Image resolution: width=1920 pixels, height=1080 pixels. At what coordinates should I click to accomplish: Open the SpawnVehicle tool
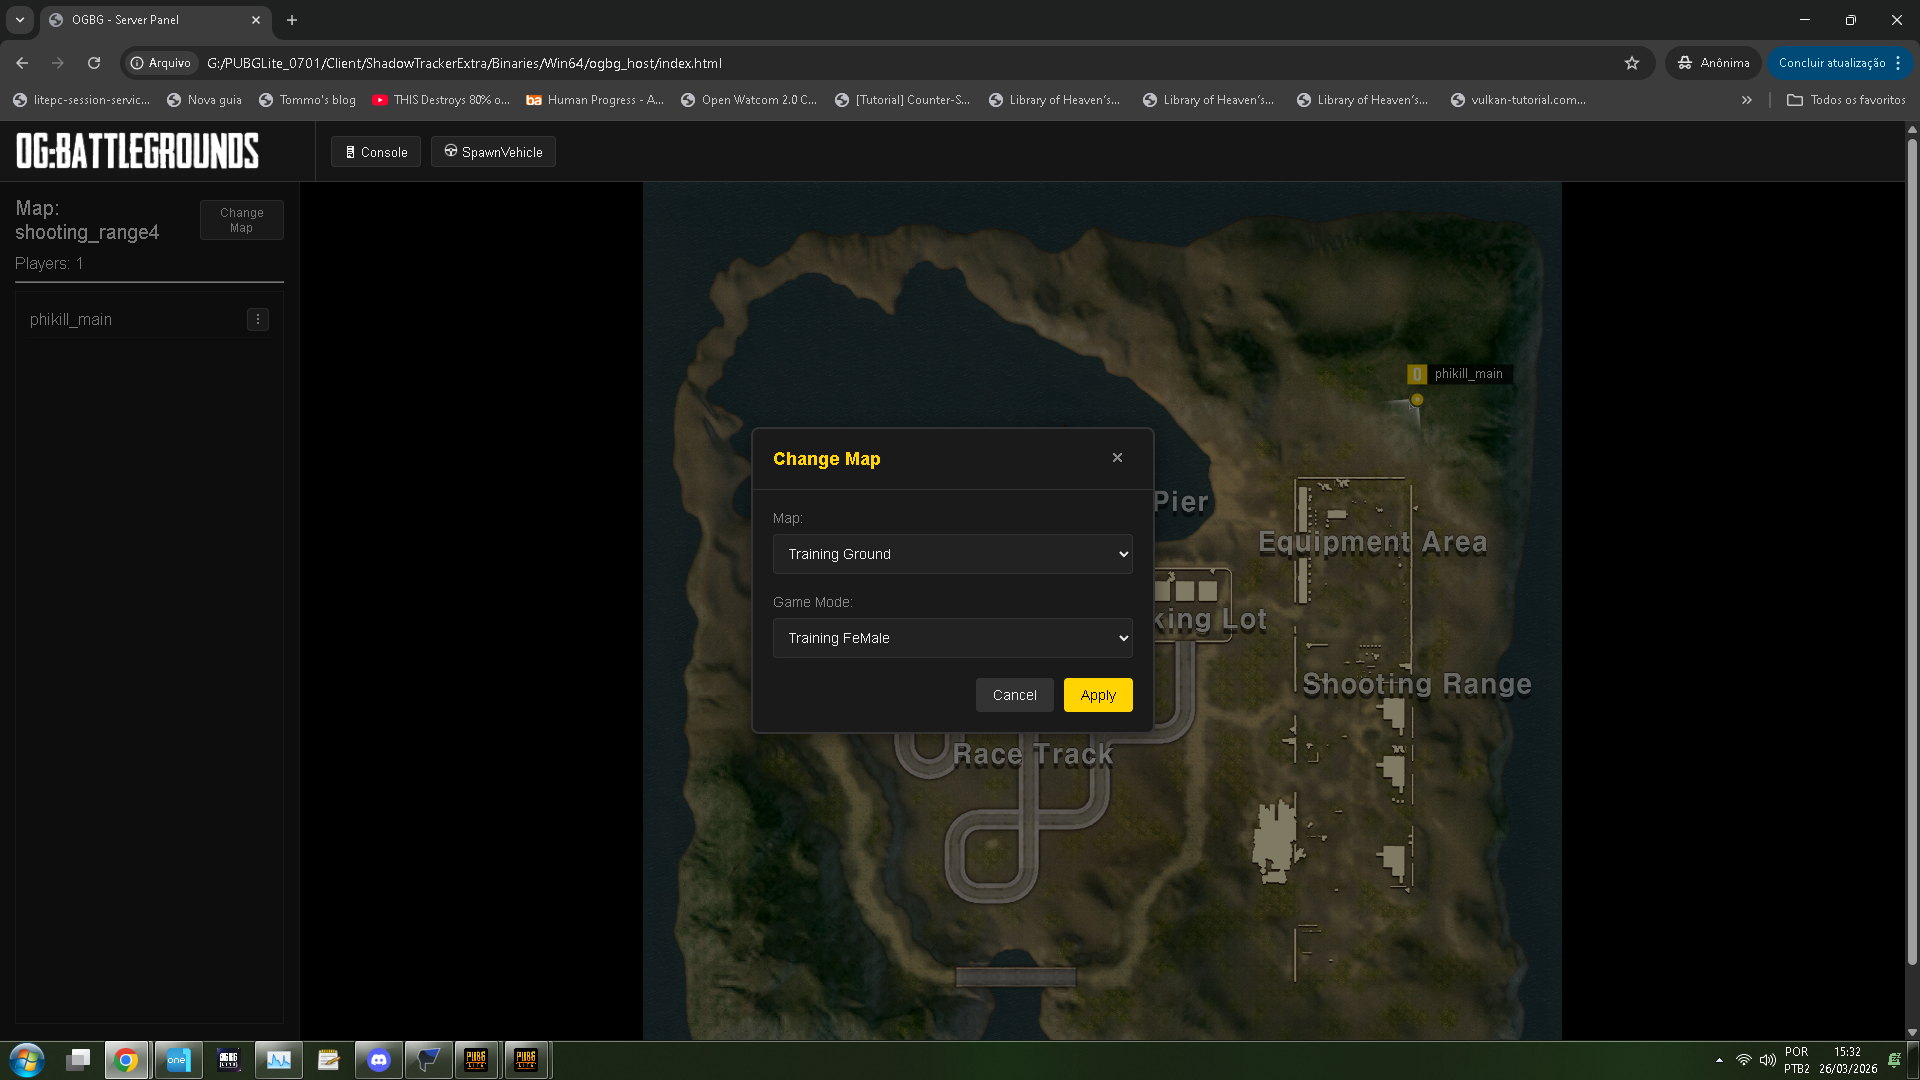(493, 152)
